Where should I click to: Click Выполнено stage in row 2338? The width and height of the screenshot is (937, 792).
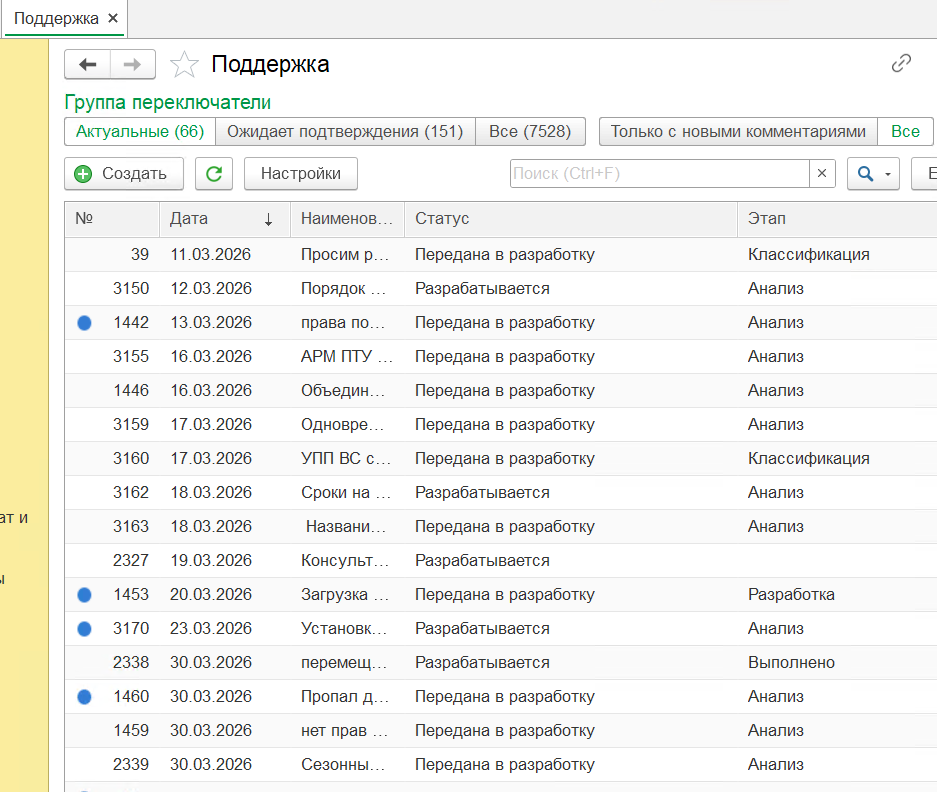coord(791,663)
